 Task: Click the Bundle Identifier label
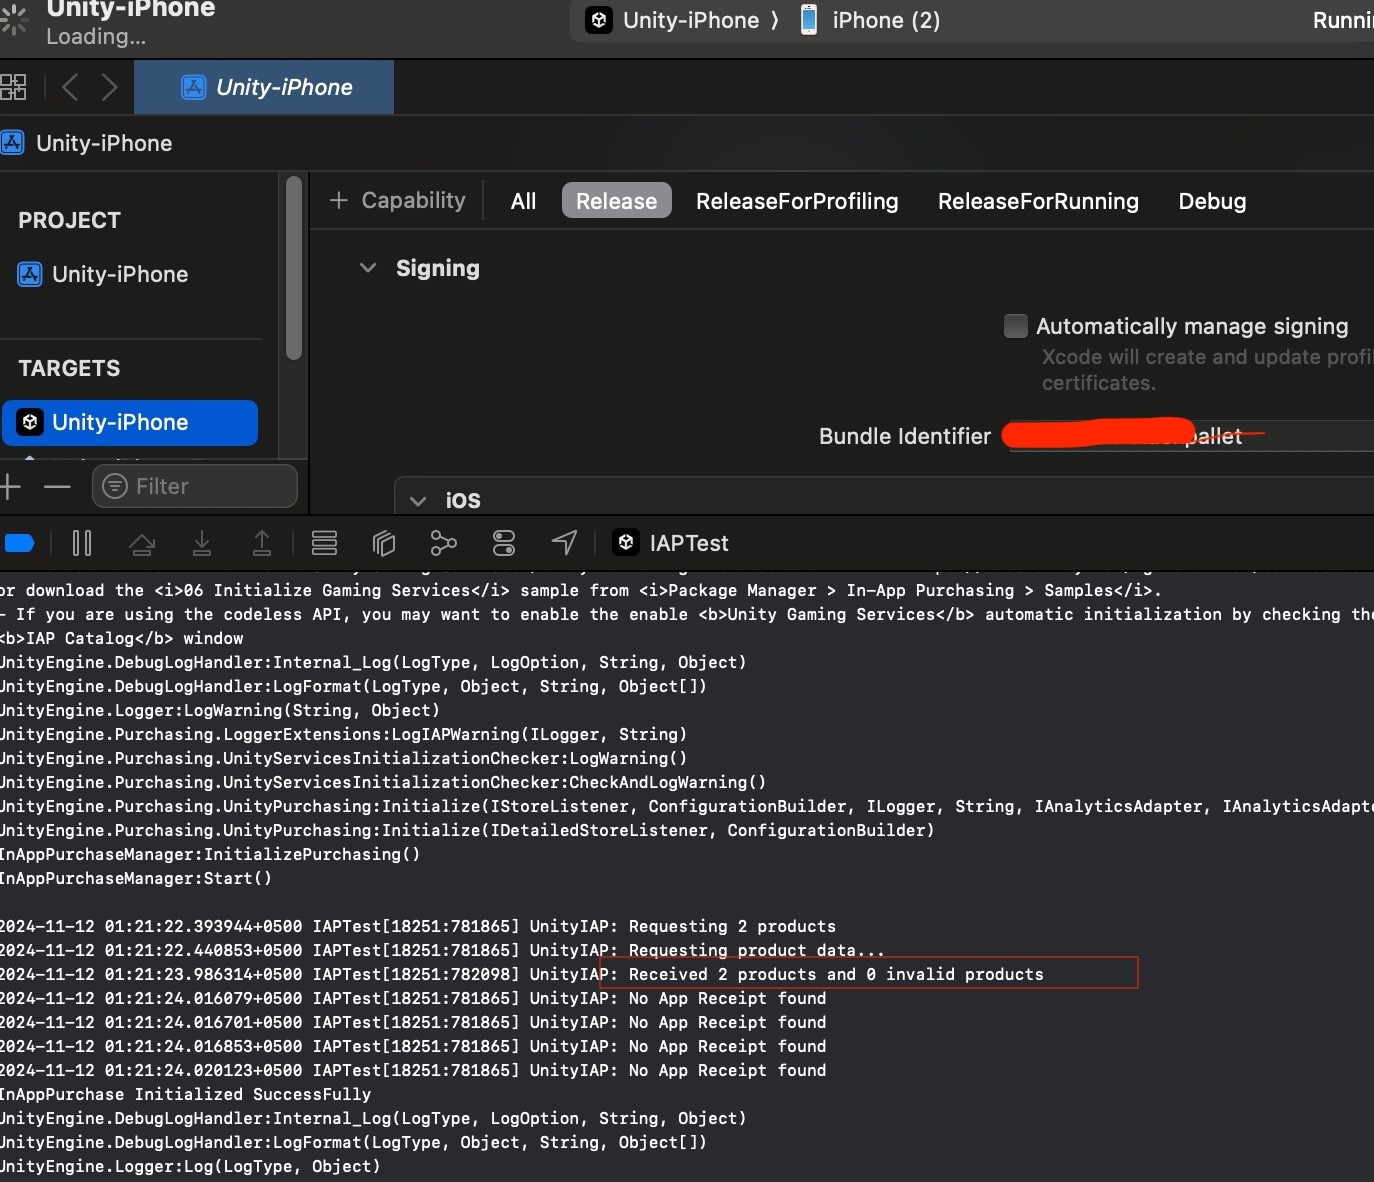pos(905,436)
